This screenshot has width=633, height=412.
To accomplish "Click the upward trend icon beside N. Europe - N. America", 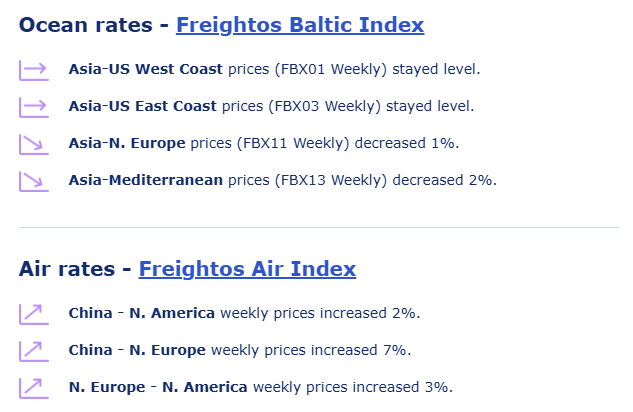I will (33, 388).
